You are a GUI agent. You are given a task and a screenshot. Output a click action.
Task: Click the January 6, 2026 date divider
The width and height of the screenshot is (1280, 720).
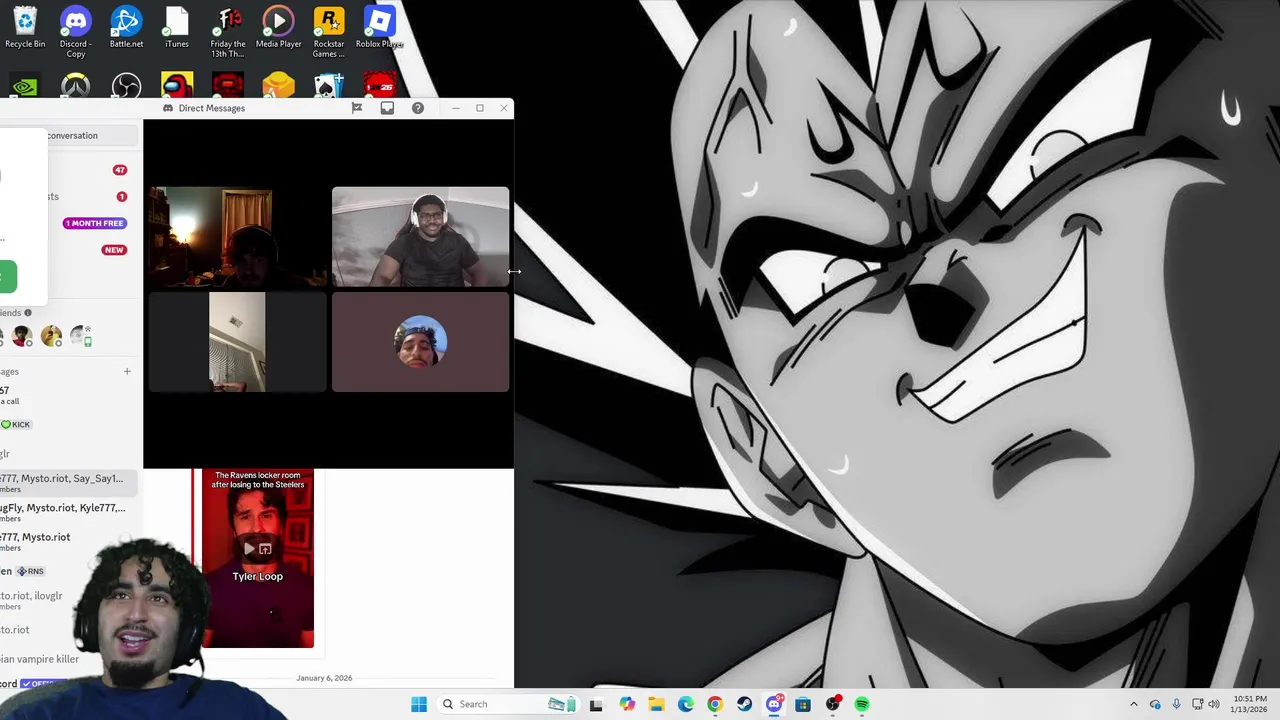coord(324,678)
